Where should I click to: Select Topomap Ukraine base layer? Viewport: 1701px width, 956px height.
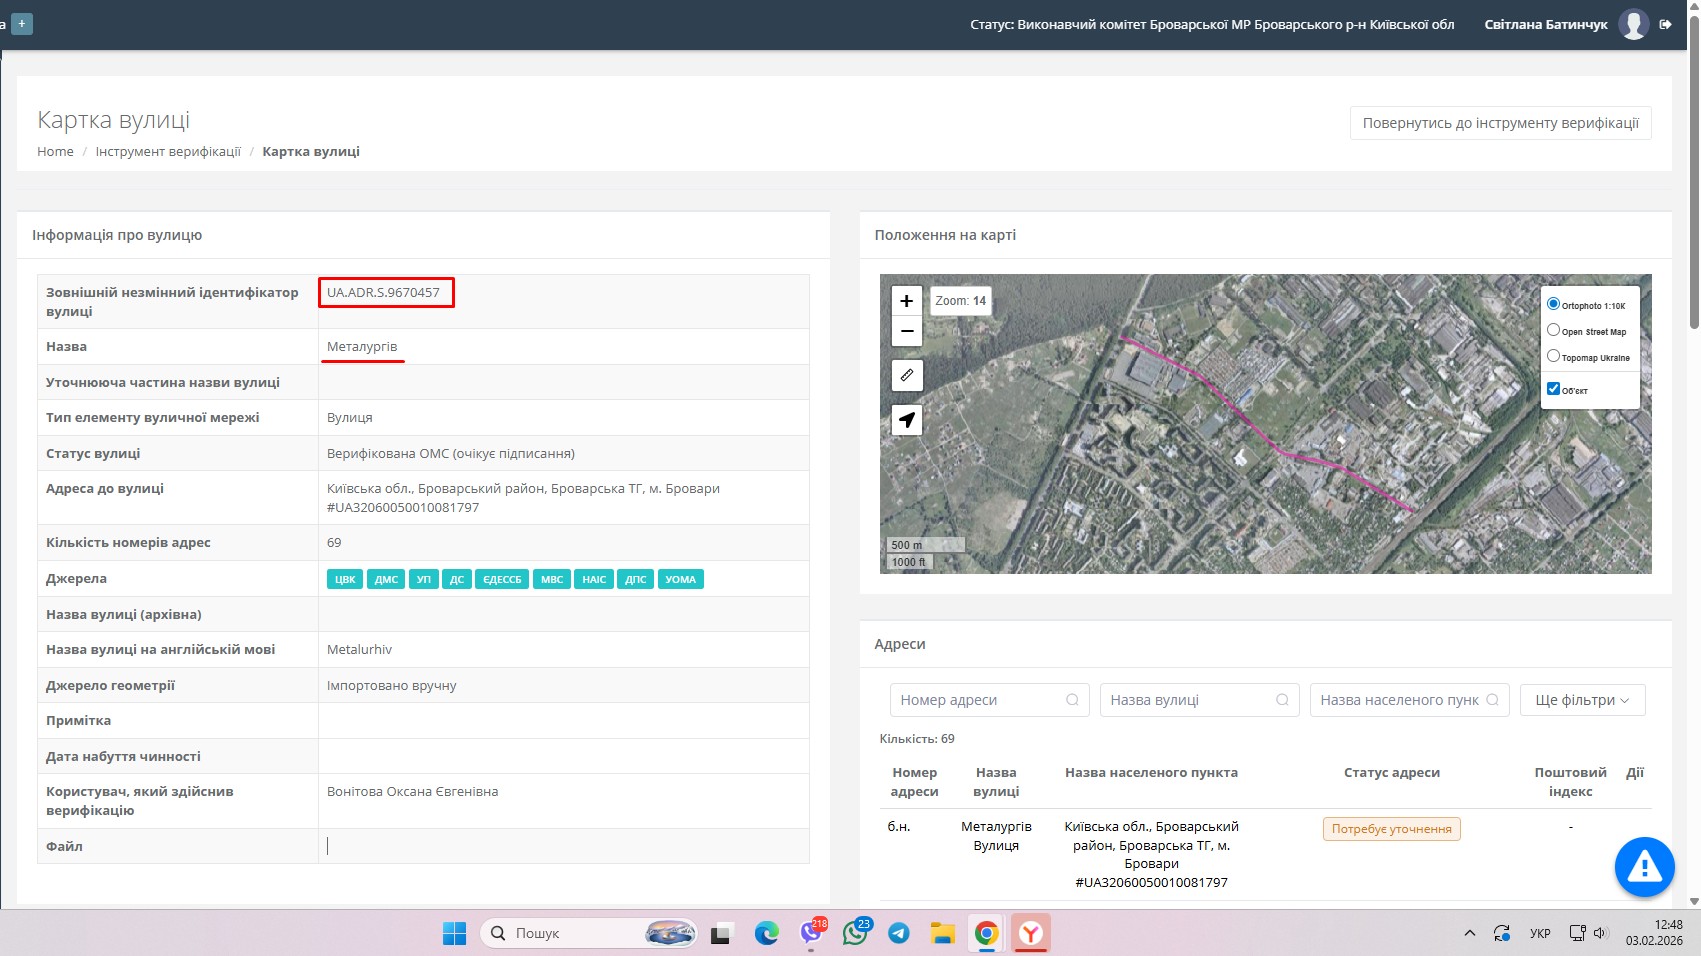[x=1553, y=356]
